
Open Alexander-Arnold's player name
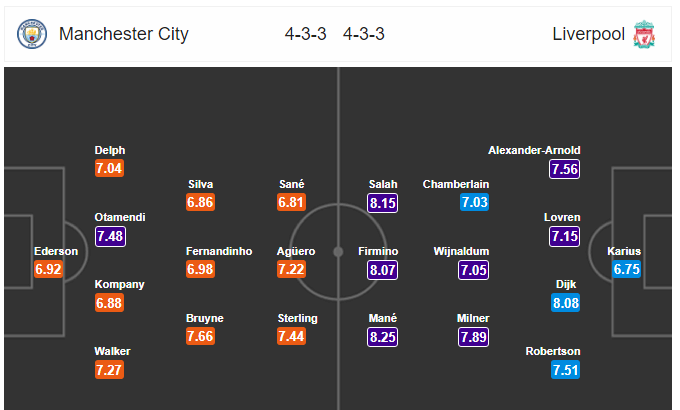534,150
